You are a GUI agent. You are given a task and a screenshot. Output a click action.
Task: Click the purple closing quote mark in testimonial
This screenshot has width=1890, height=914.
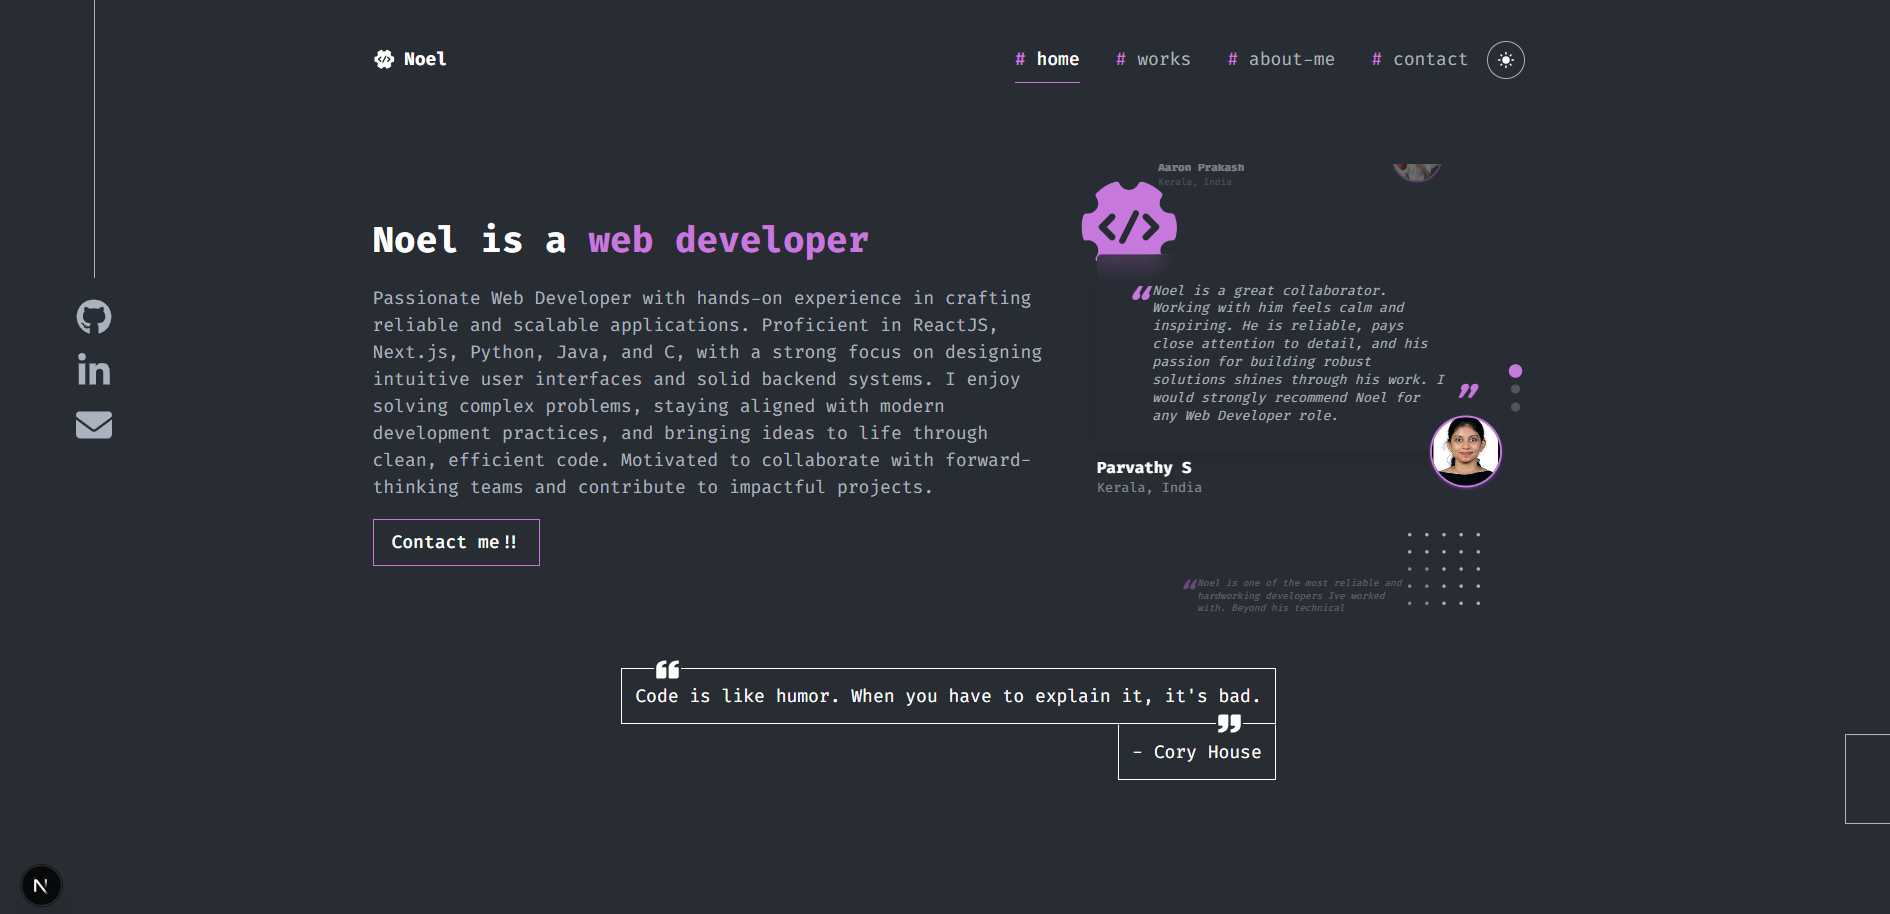click(1468, 390)
